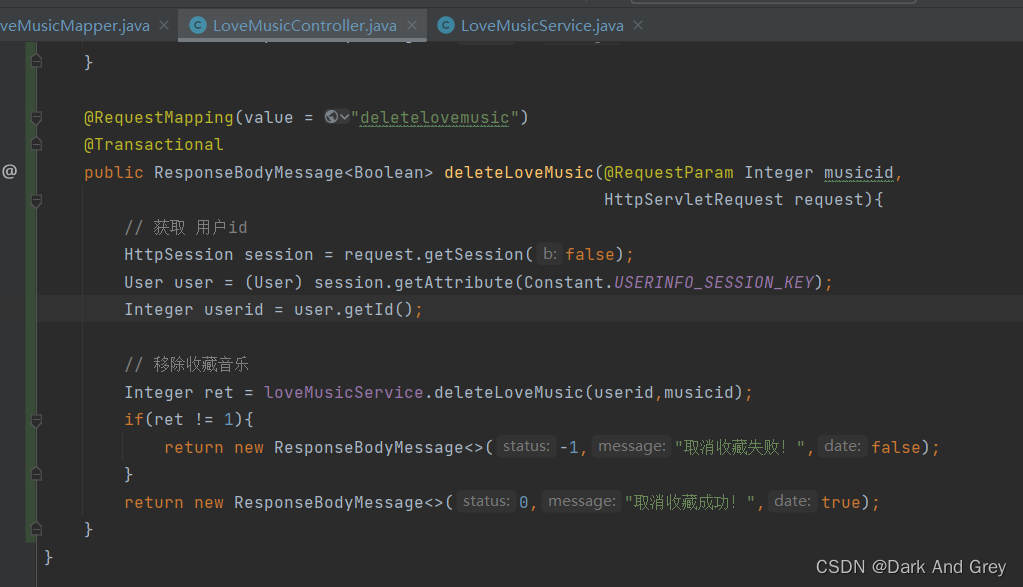Viewport: 1023px width, 587px height.
Task: Click the @Transactional annotation text
Action: (x=153, y=145)
